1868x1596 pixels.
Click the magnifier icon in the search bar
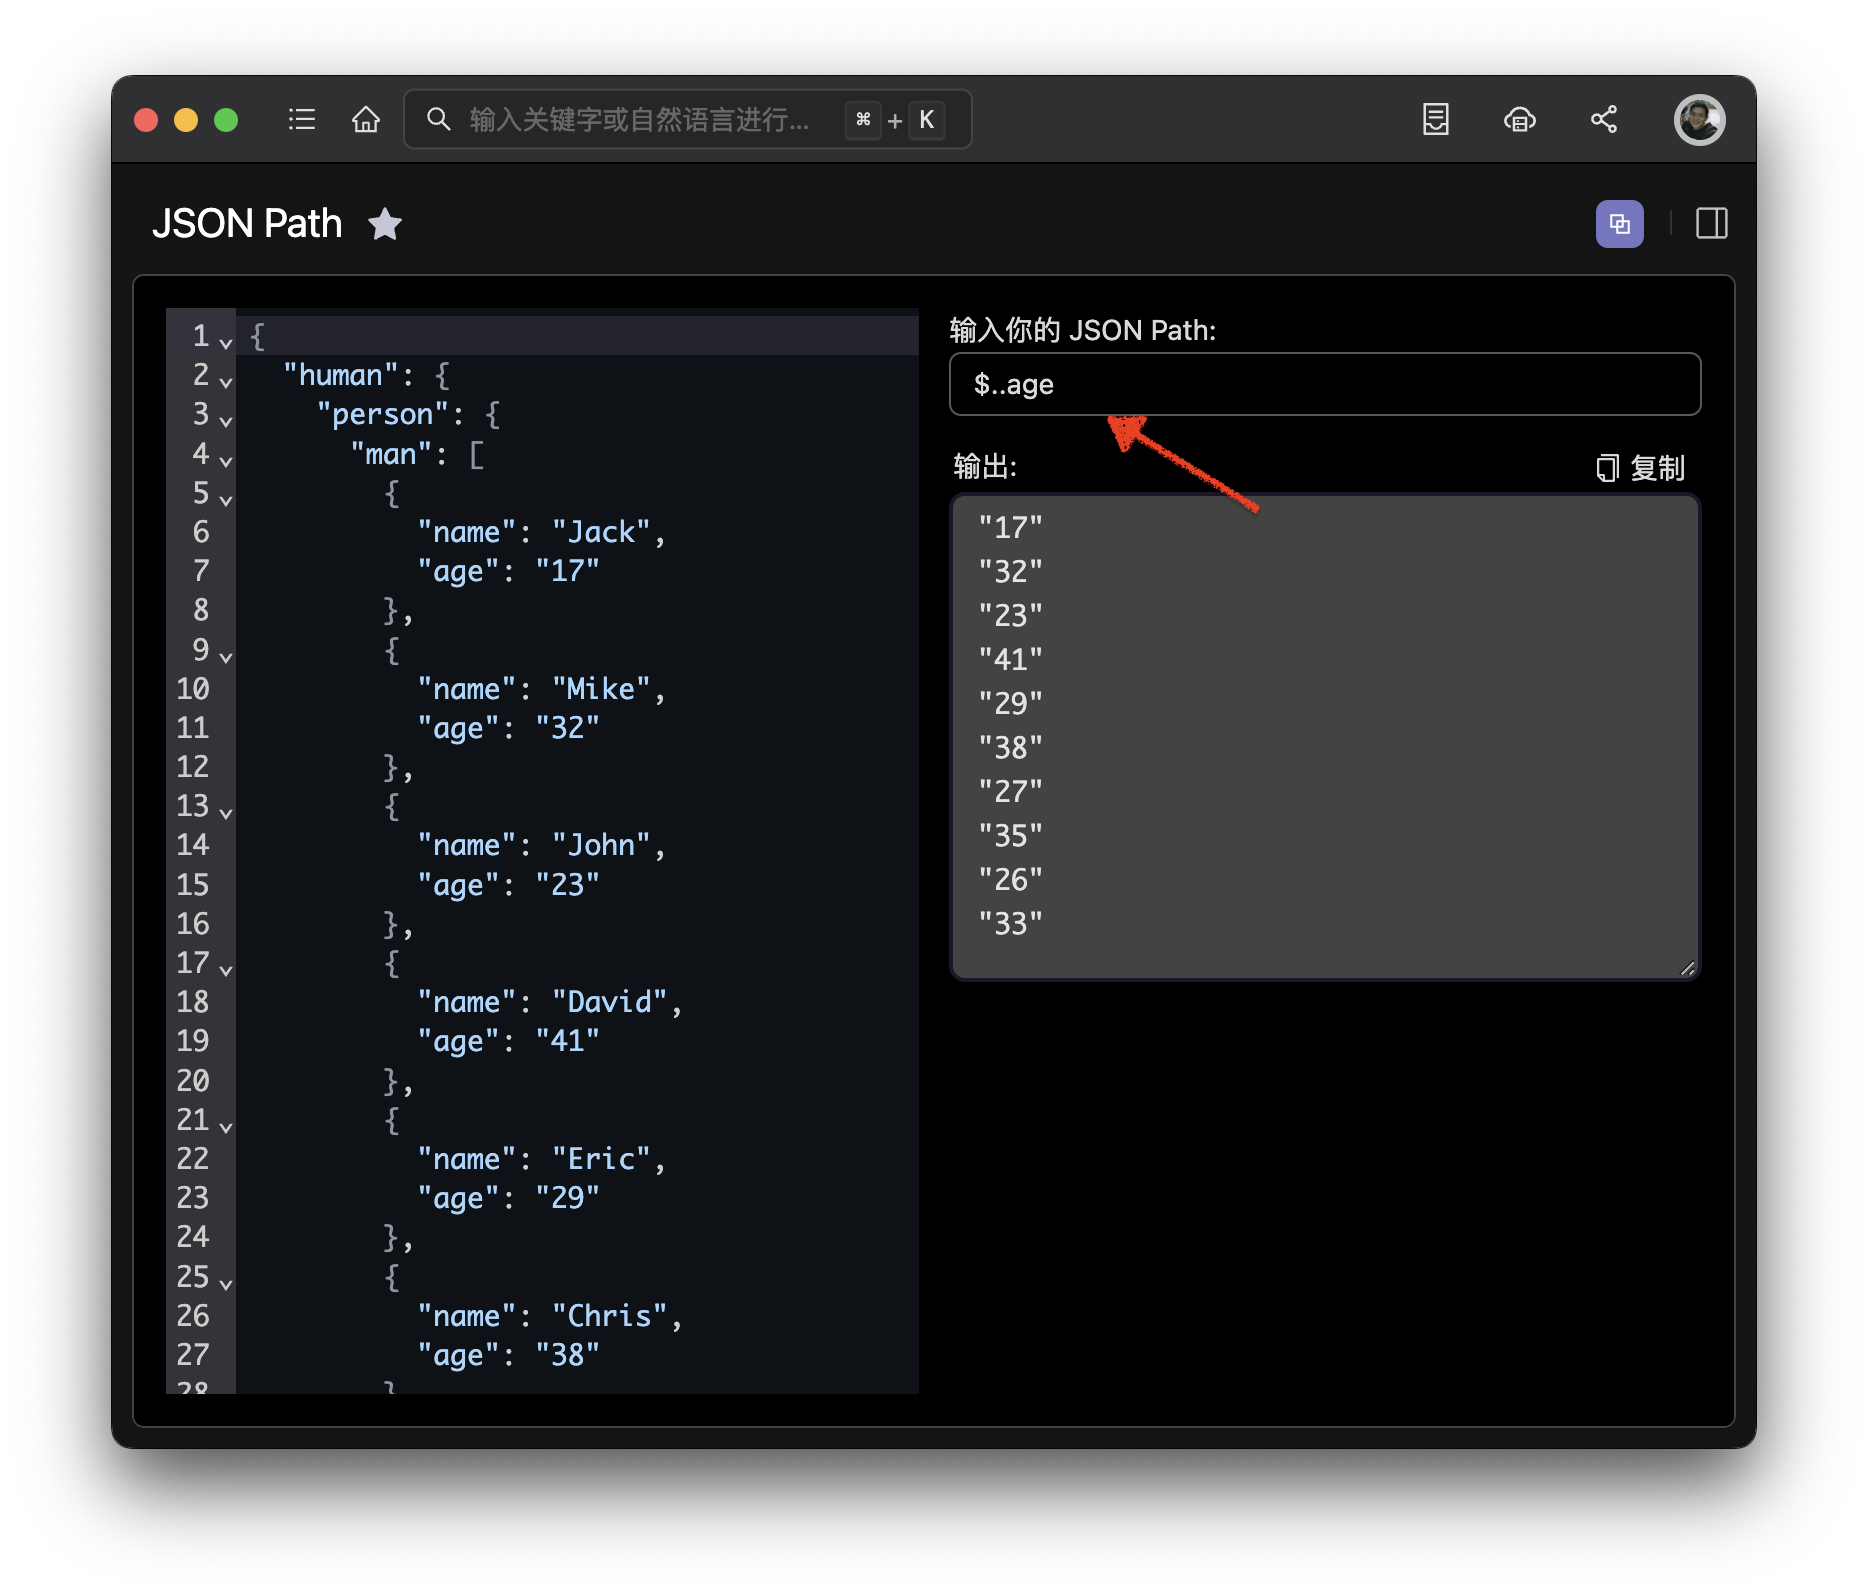click(439, 119)
